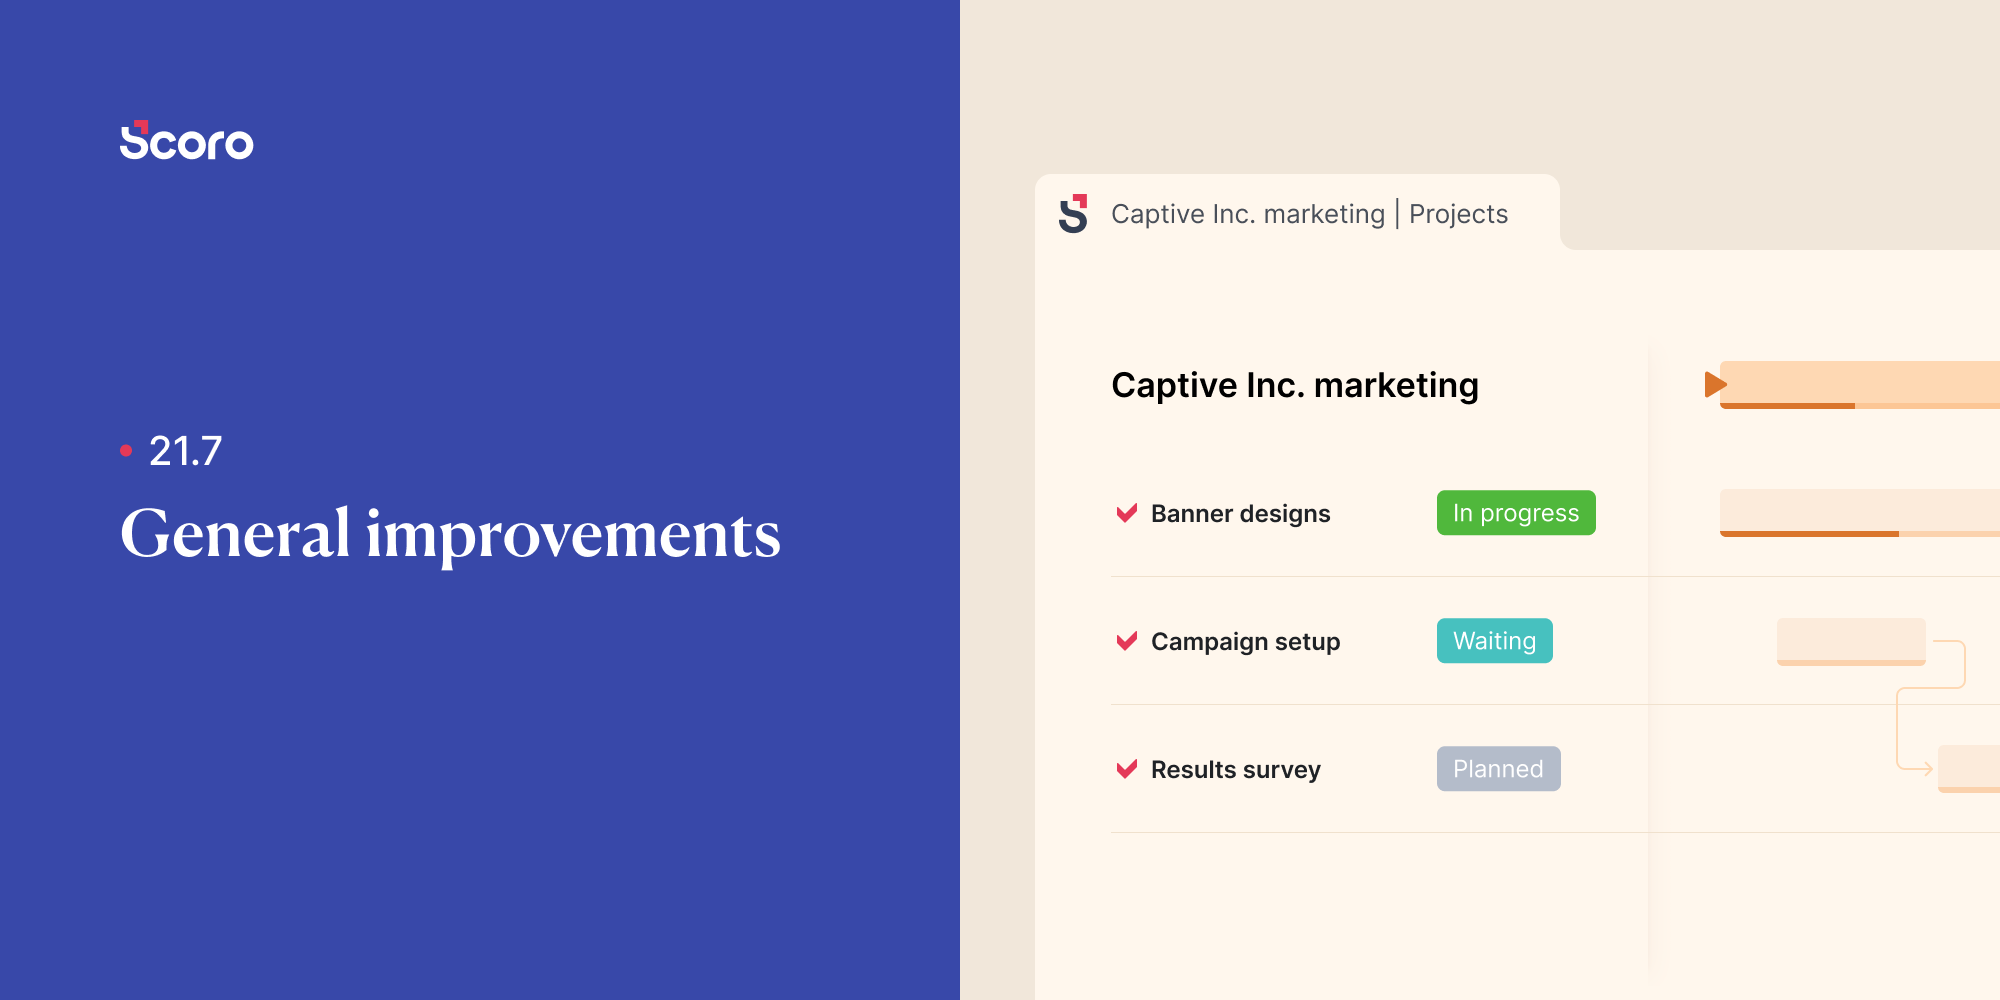
Task: Open the In progress status badge
Action: click(1515, 513)
